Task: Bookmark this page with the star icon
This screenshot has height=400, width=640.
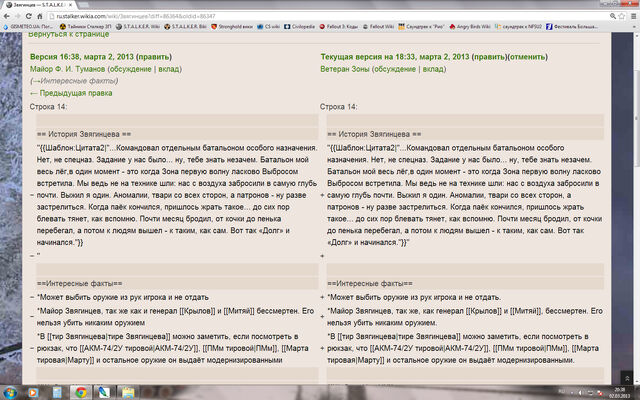Action: coord(622,16)
